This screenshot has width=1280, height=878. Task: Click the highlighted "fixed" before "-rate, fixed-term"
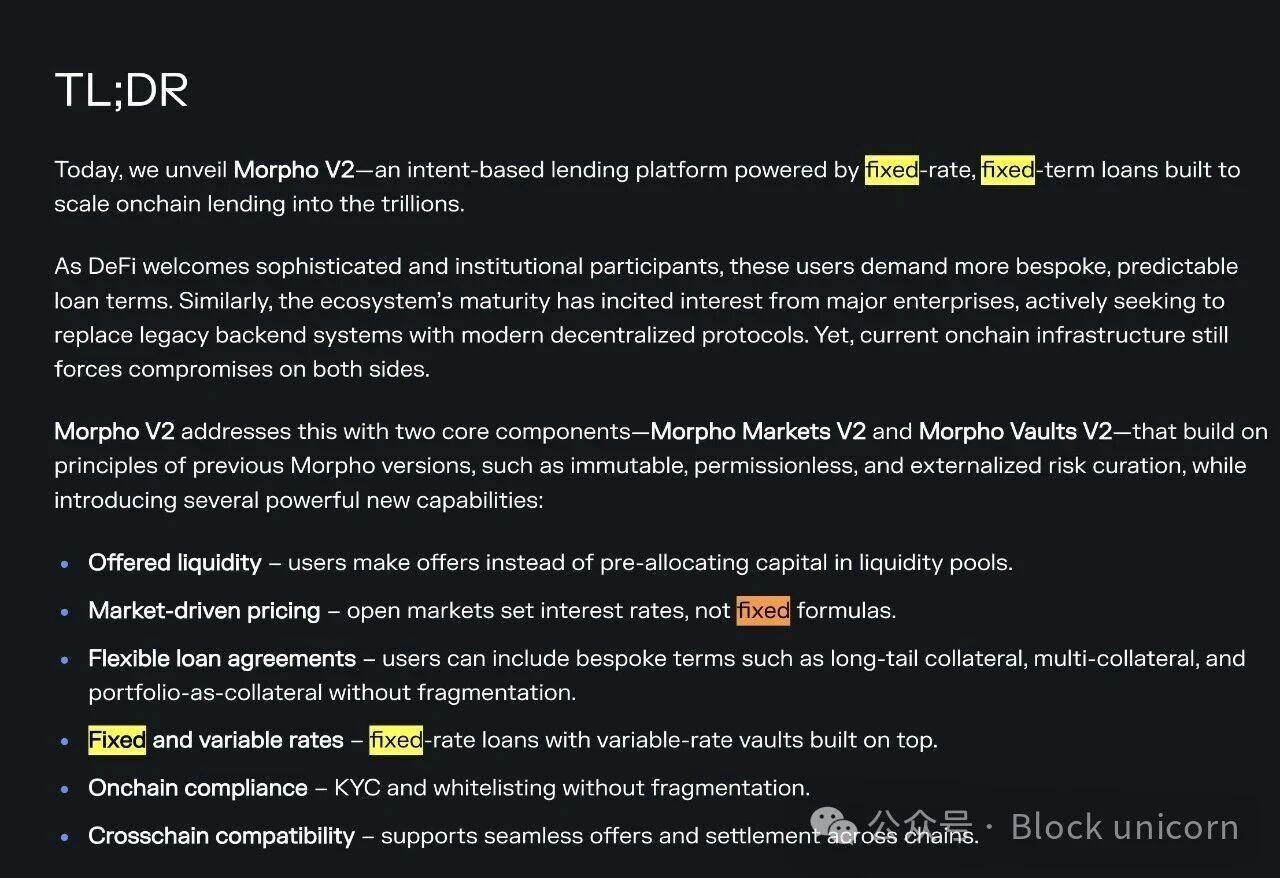891,170
